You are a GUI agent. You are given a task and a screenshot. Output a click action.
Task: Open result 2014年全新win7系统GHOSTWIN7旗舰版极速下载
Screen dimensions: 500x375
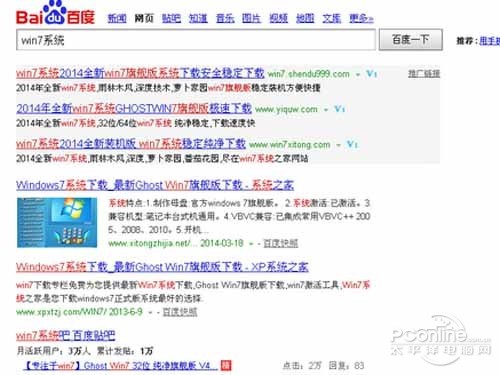134,108
